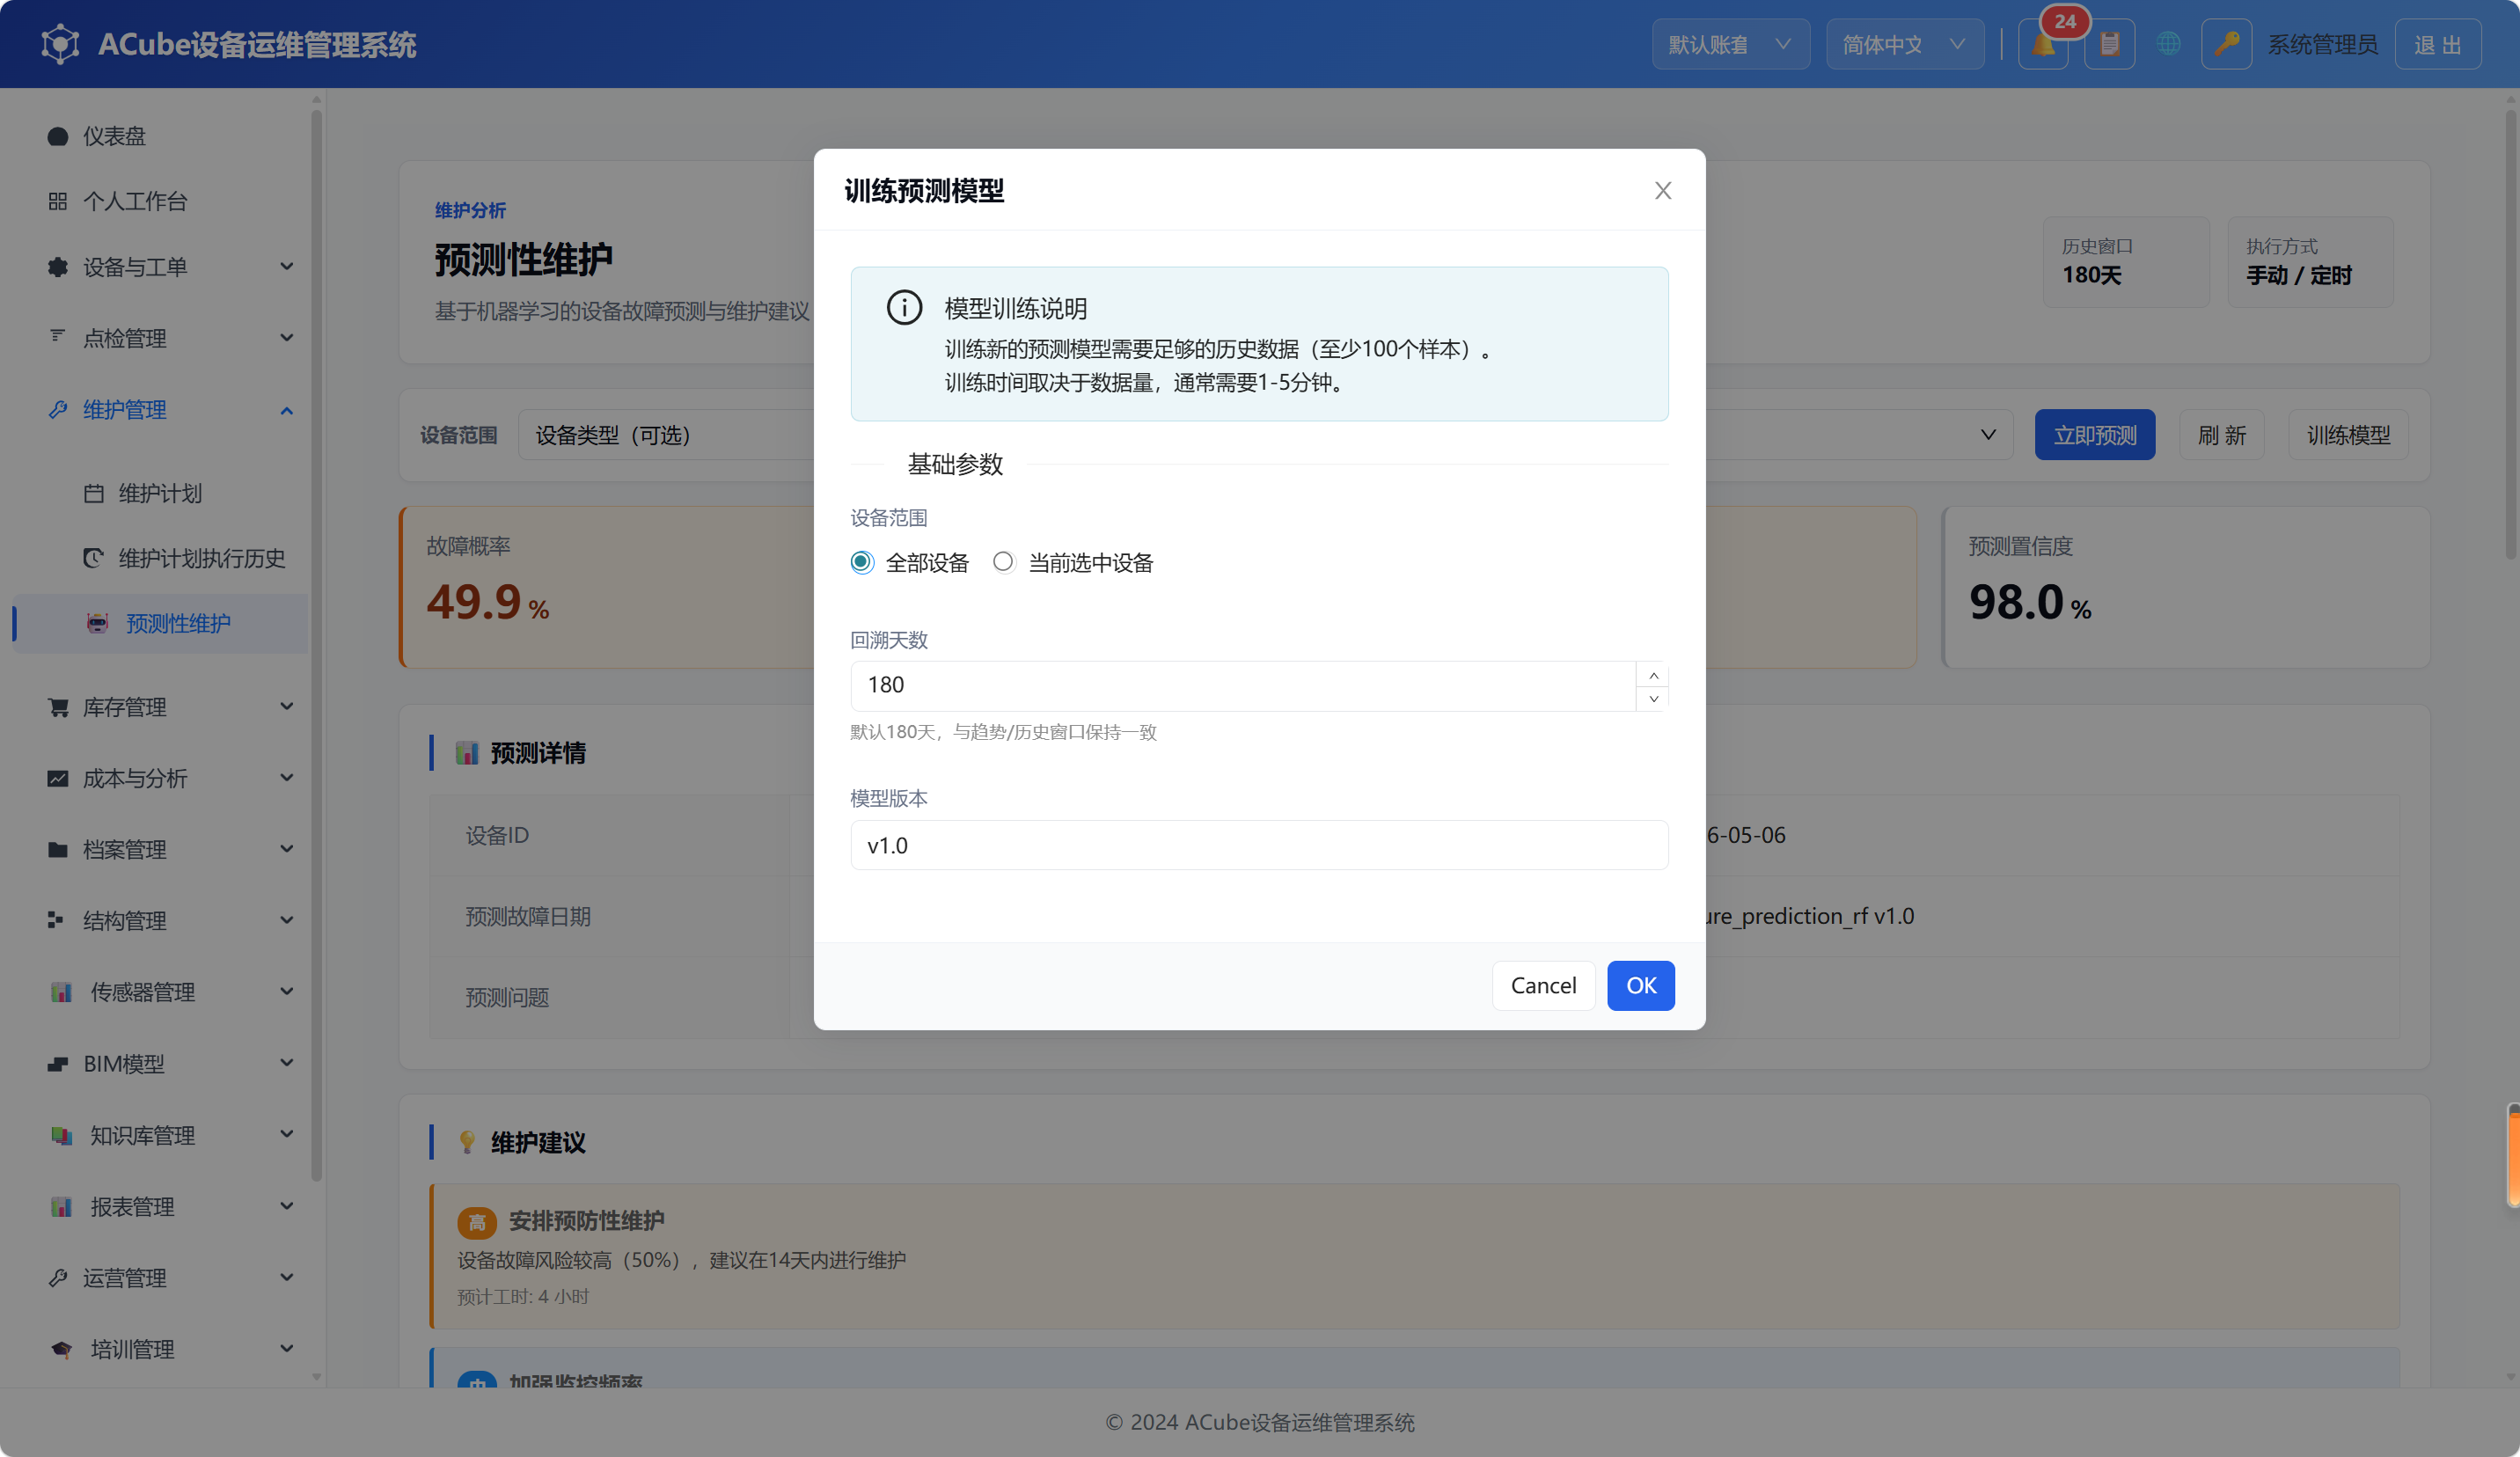Viewport: 2520px width, 1457px height.
Task: Select the 全部设备 radio button
Action: [861, 562]
